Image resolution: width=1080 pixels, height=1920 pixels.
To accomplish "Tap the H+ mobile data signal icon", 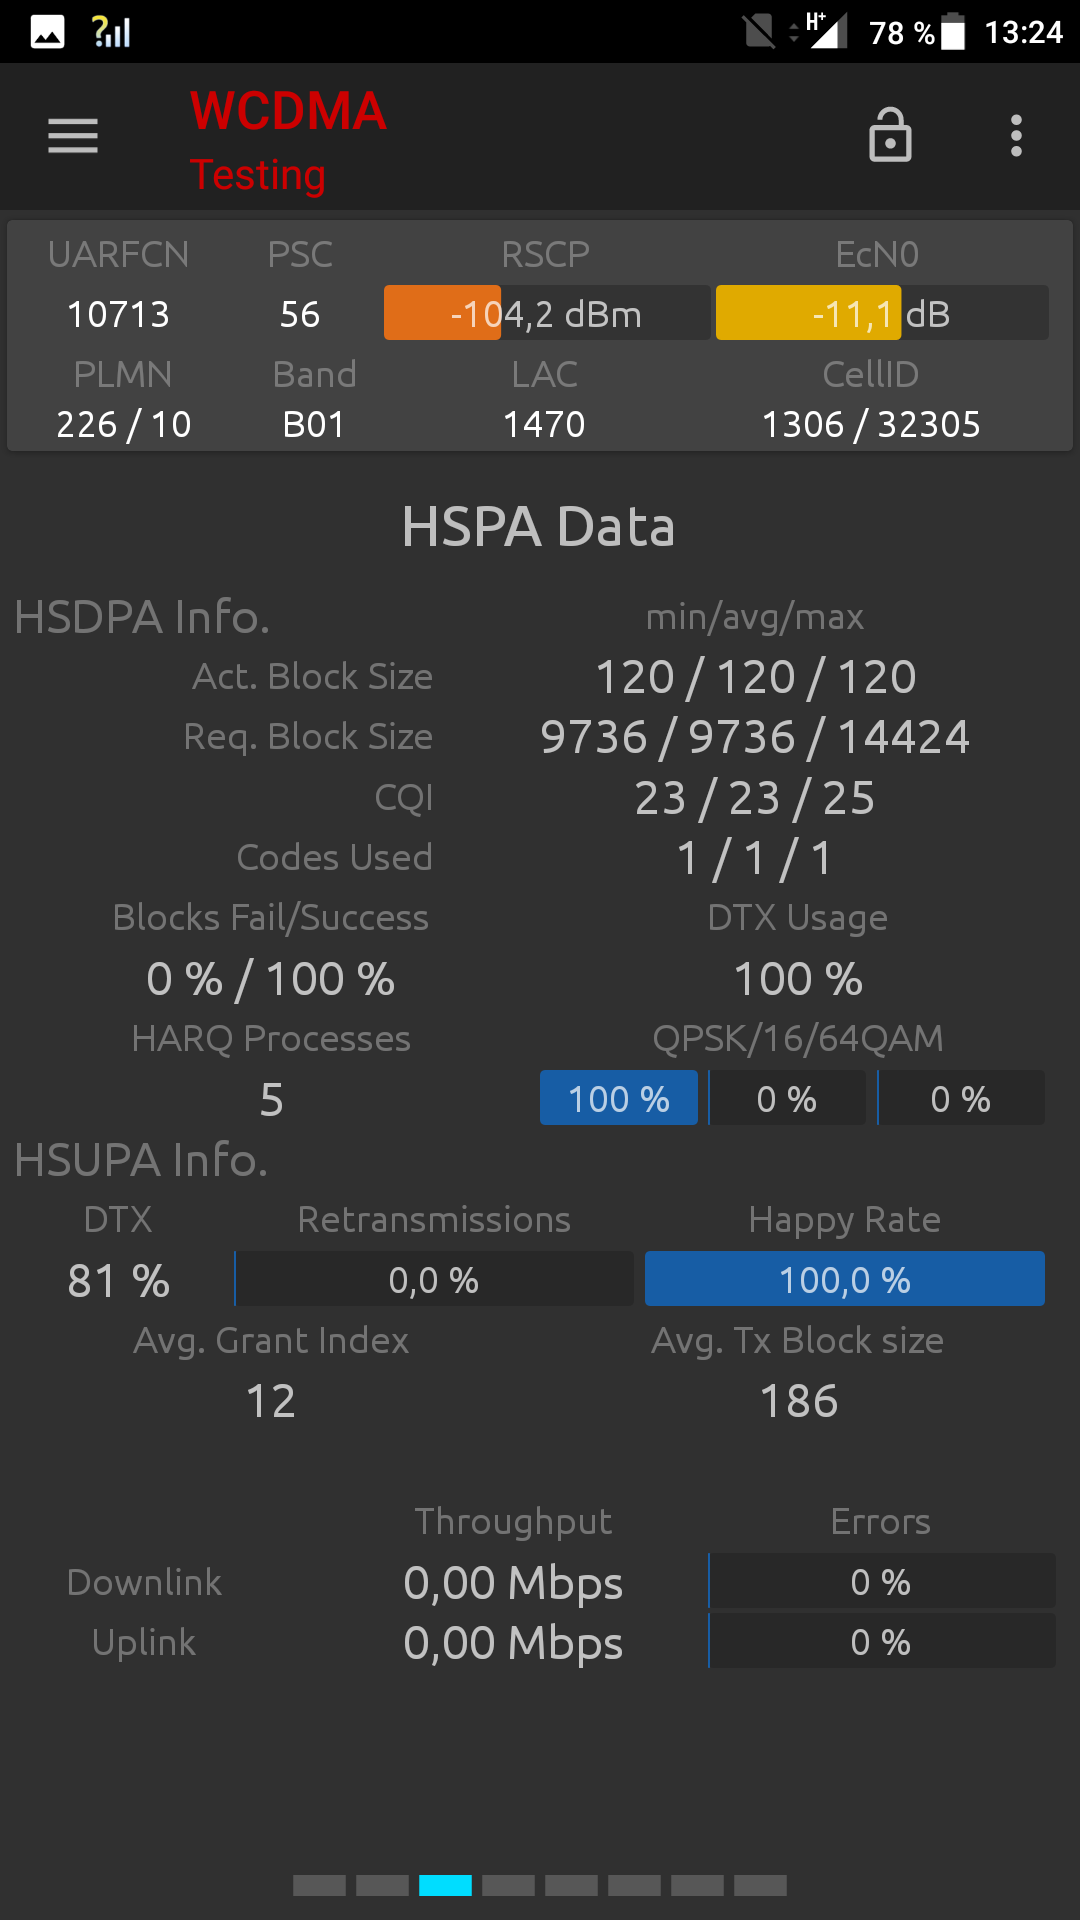I will point(827,31).
